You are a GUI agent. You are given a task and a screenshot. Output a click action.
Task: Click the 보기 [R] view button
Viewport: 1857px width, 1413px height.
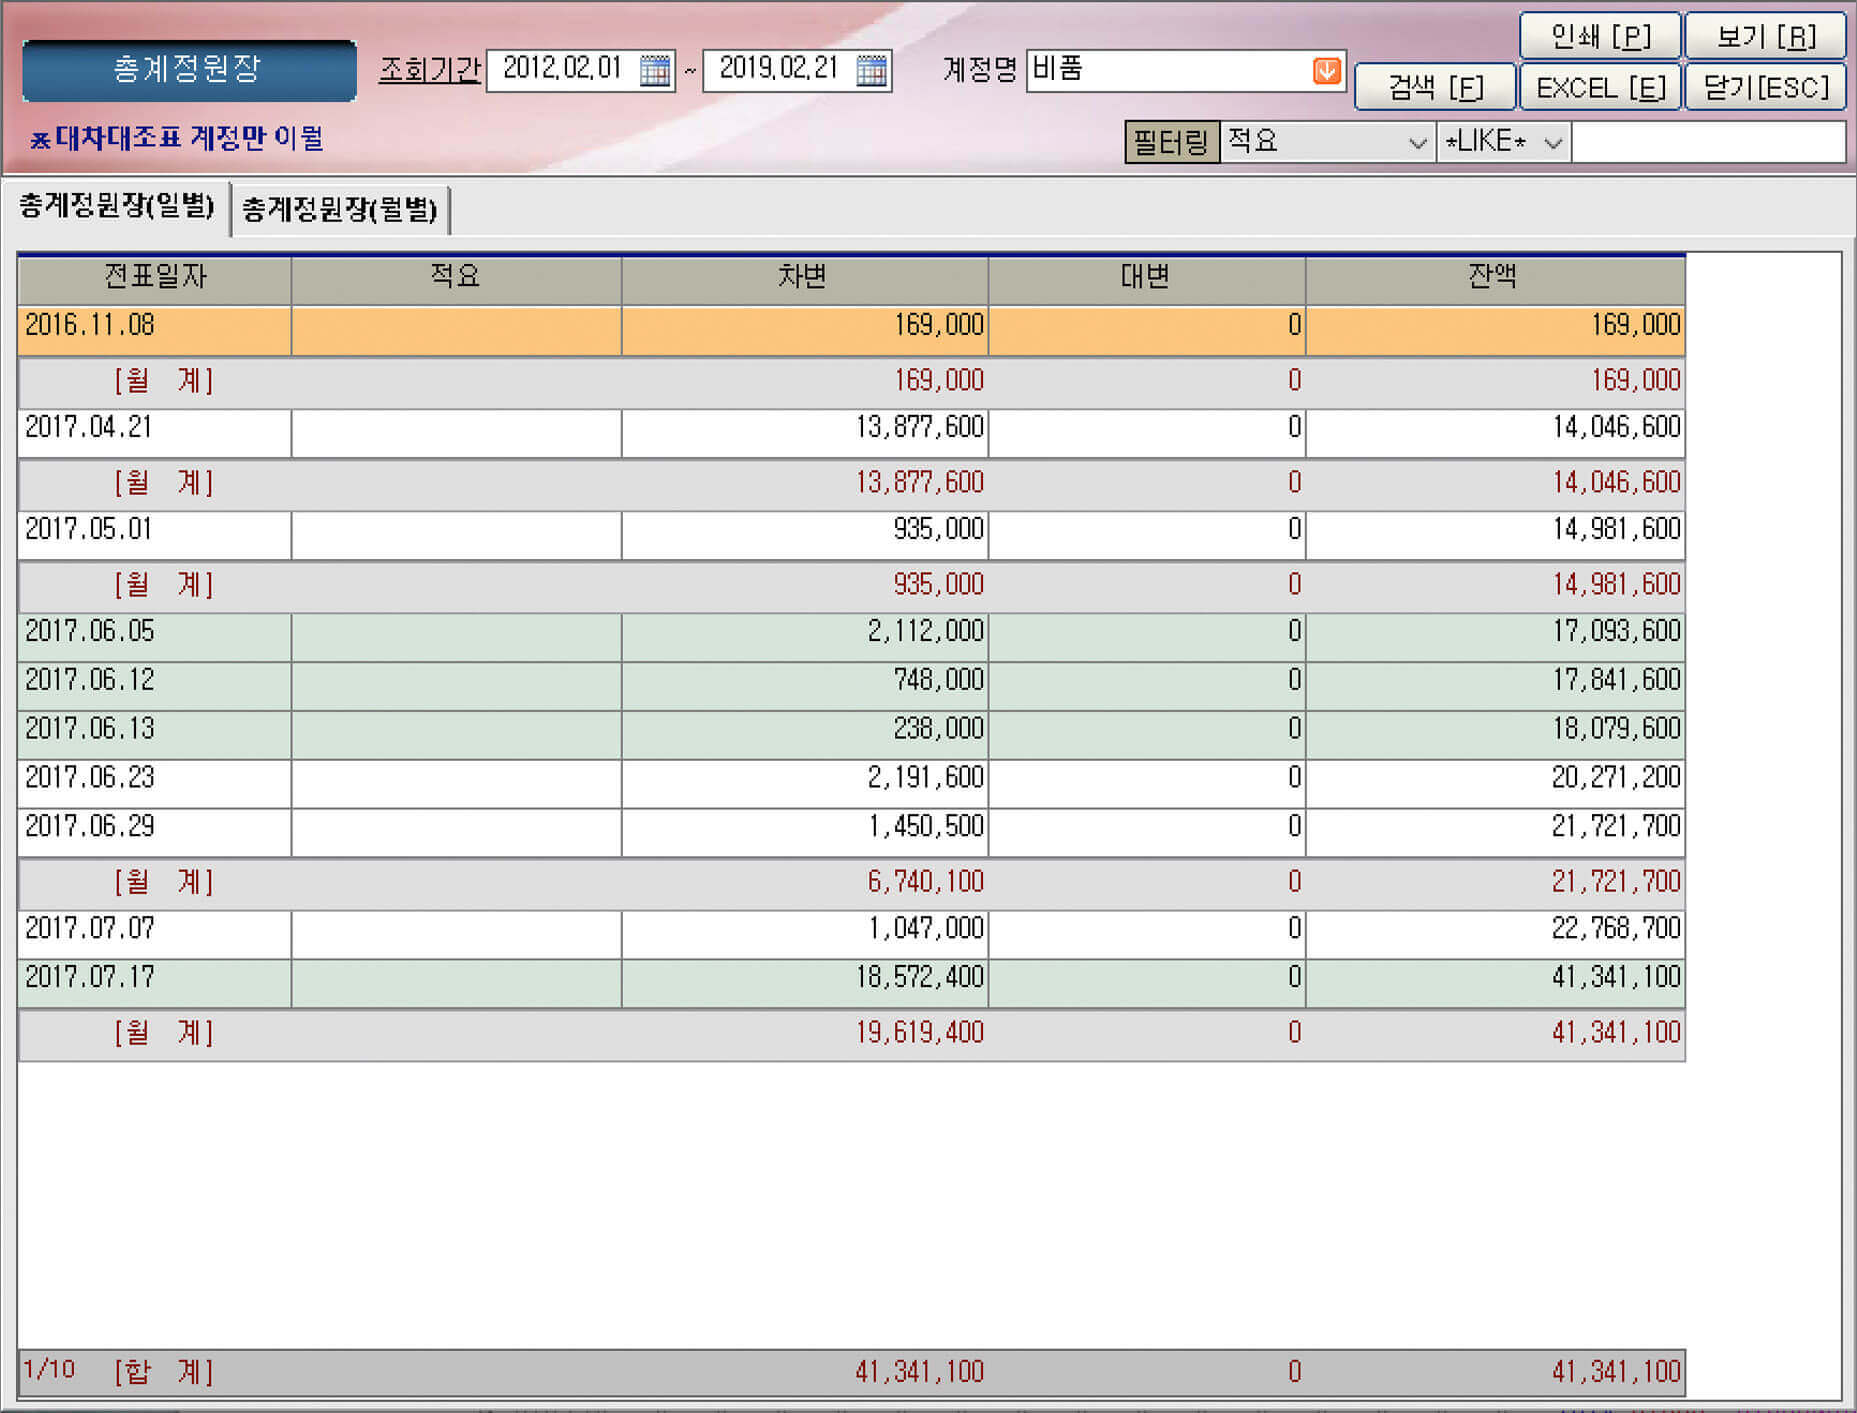click(1766, 37)
